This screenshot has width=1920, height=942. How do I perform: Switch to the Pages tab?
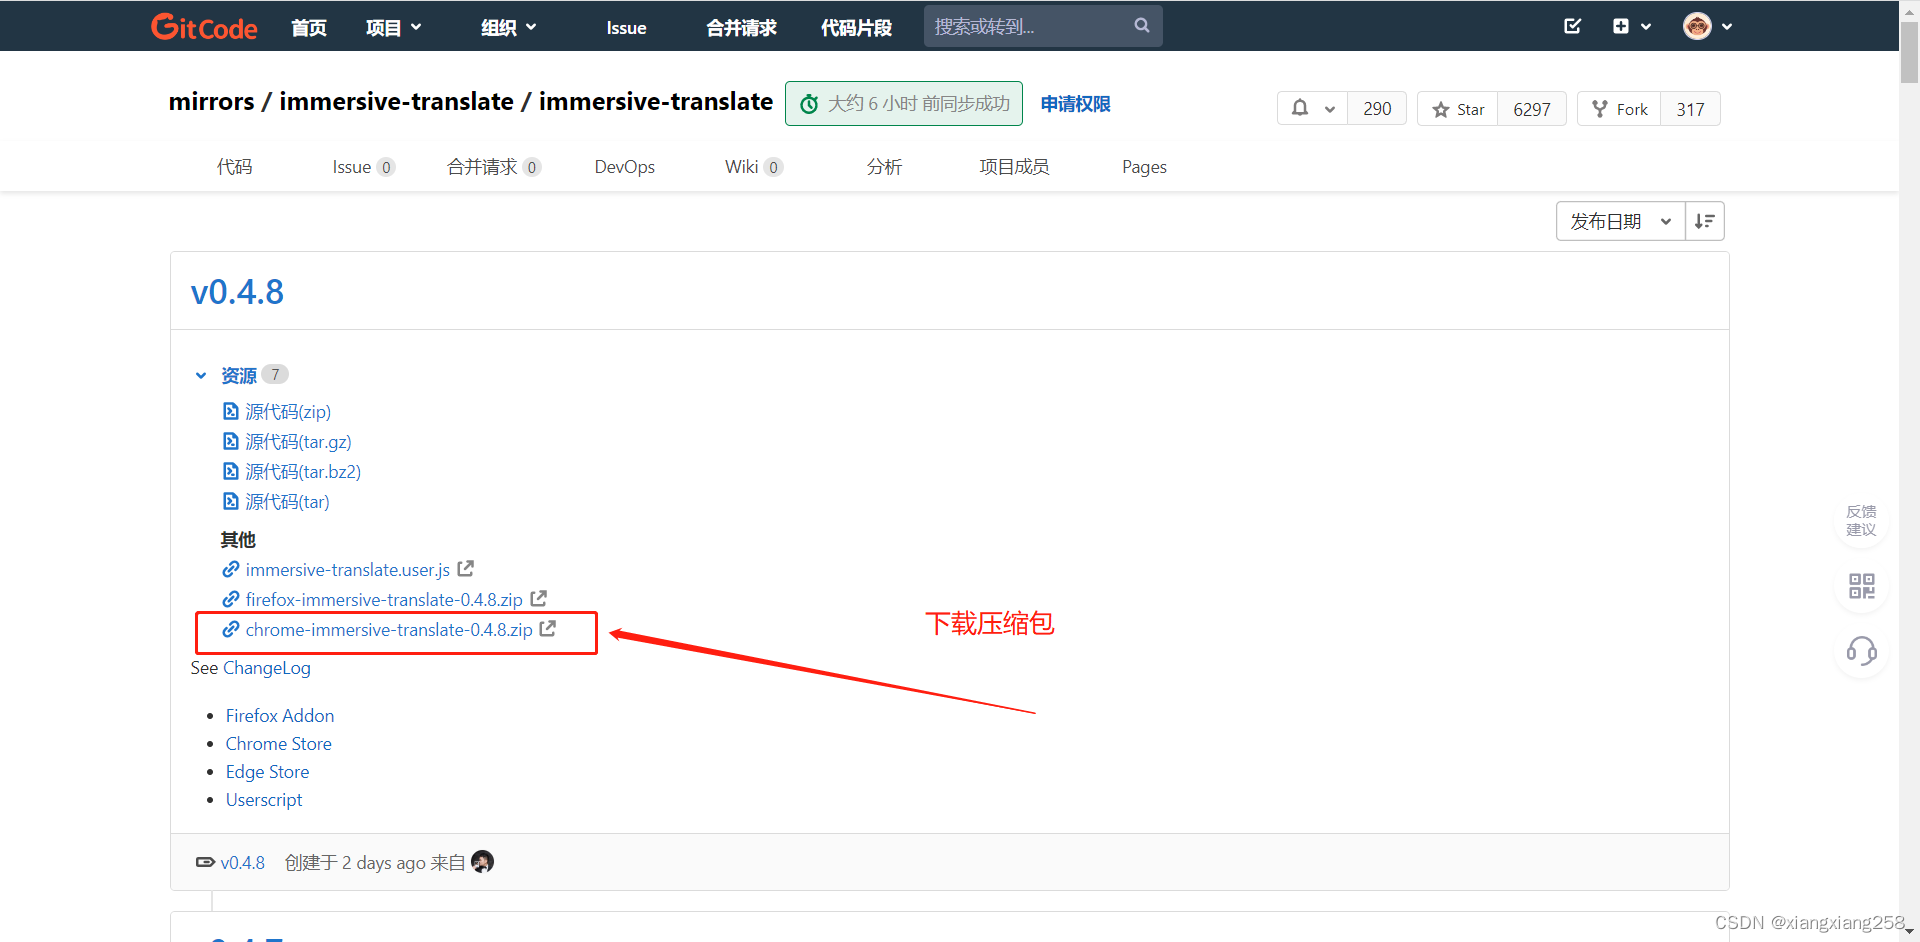click(1144, 167)
